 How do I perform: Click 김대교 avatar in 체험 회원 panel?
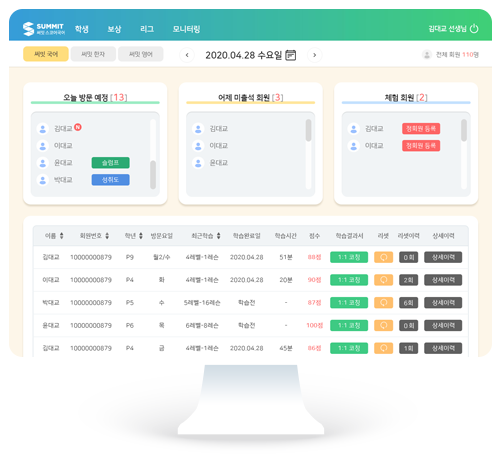354,129
